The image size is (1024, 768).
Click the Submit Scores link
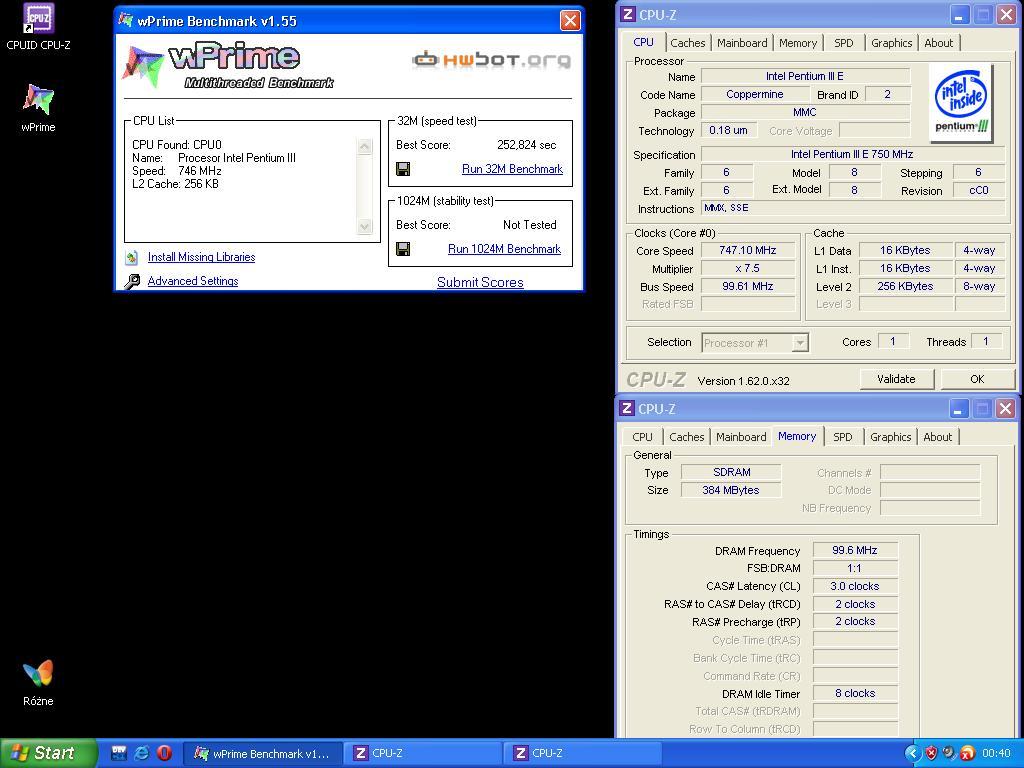[x=480, y=282]
